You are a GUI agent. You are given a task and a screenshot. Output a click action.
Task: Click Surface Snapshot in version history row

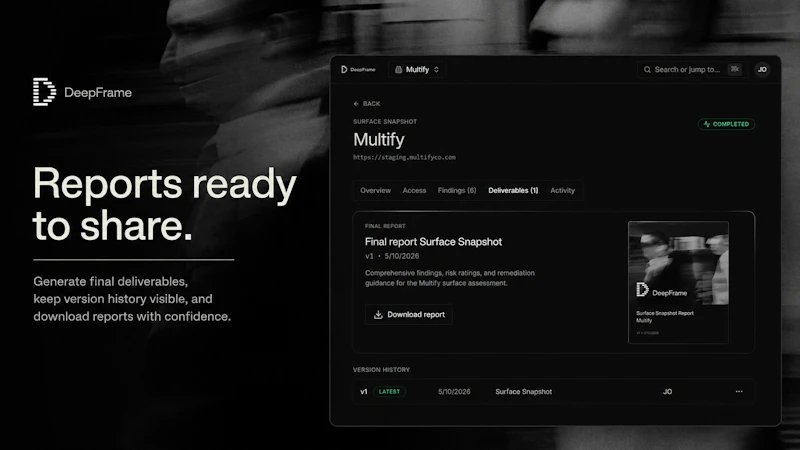pyautogui.click(x=523, y=392)
